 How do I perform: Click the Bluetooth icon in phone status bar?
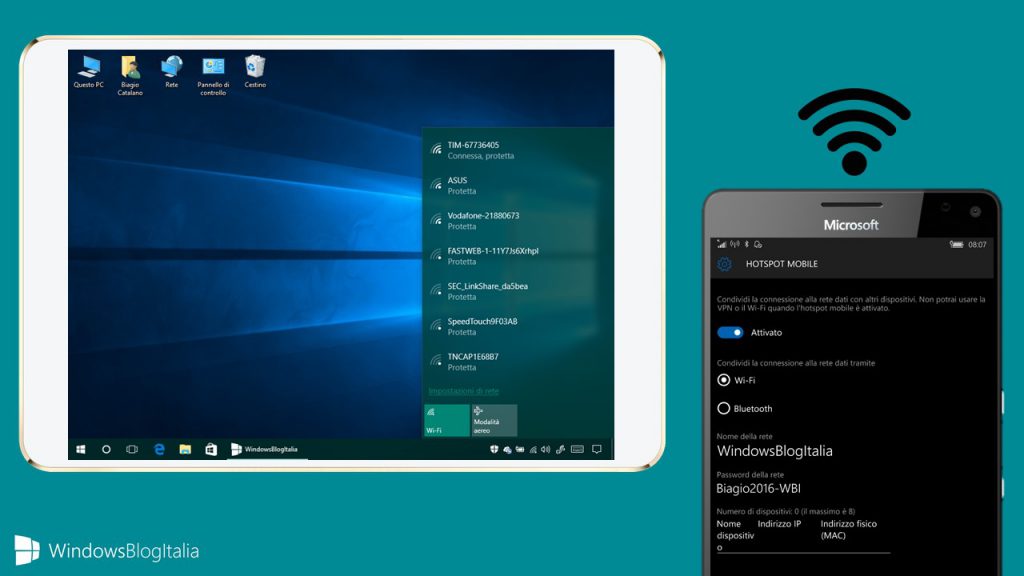[x=745, y=245]
